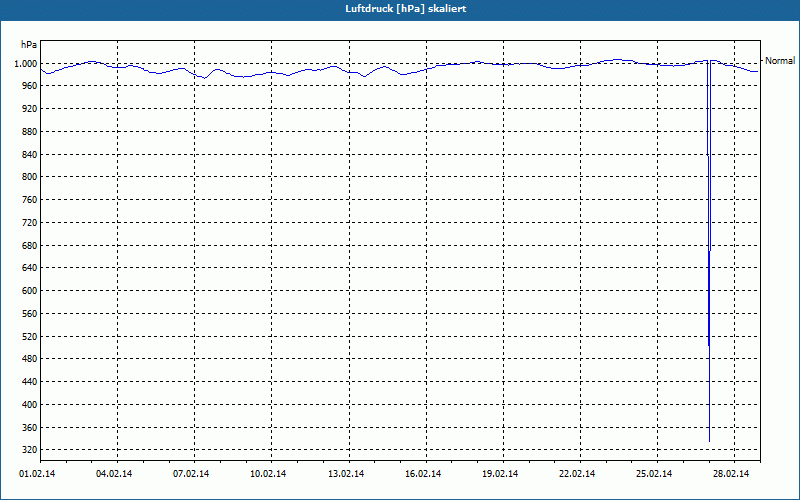Click the 600 y-axis label

pyautogui.click(x=30, y=291)
